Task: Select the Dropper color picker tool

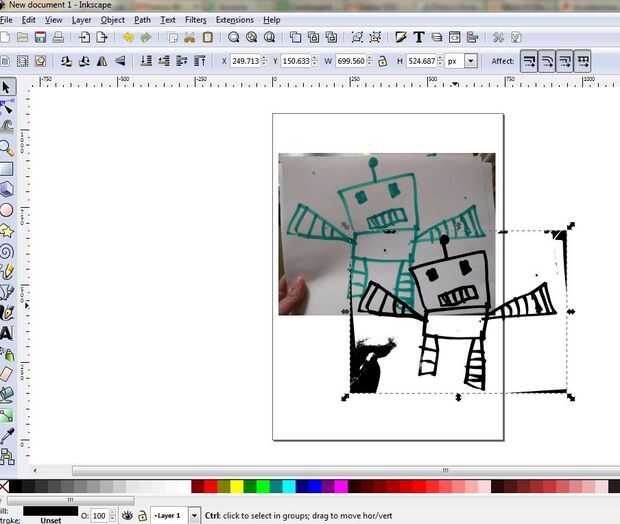Action: (x=6, y=436)
